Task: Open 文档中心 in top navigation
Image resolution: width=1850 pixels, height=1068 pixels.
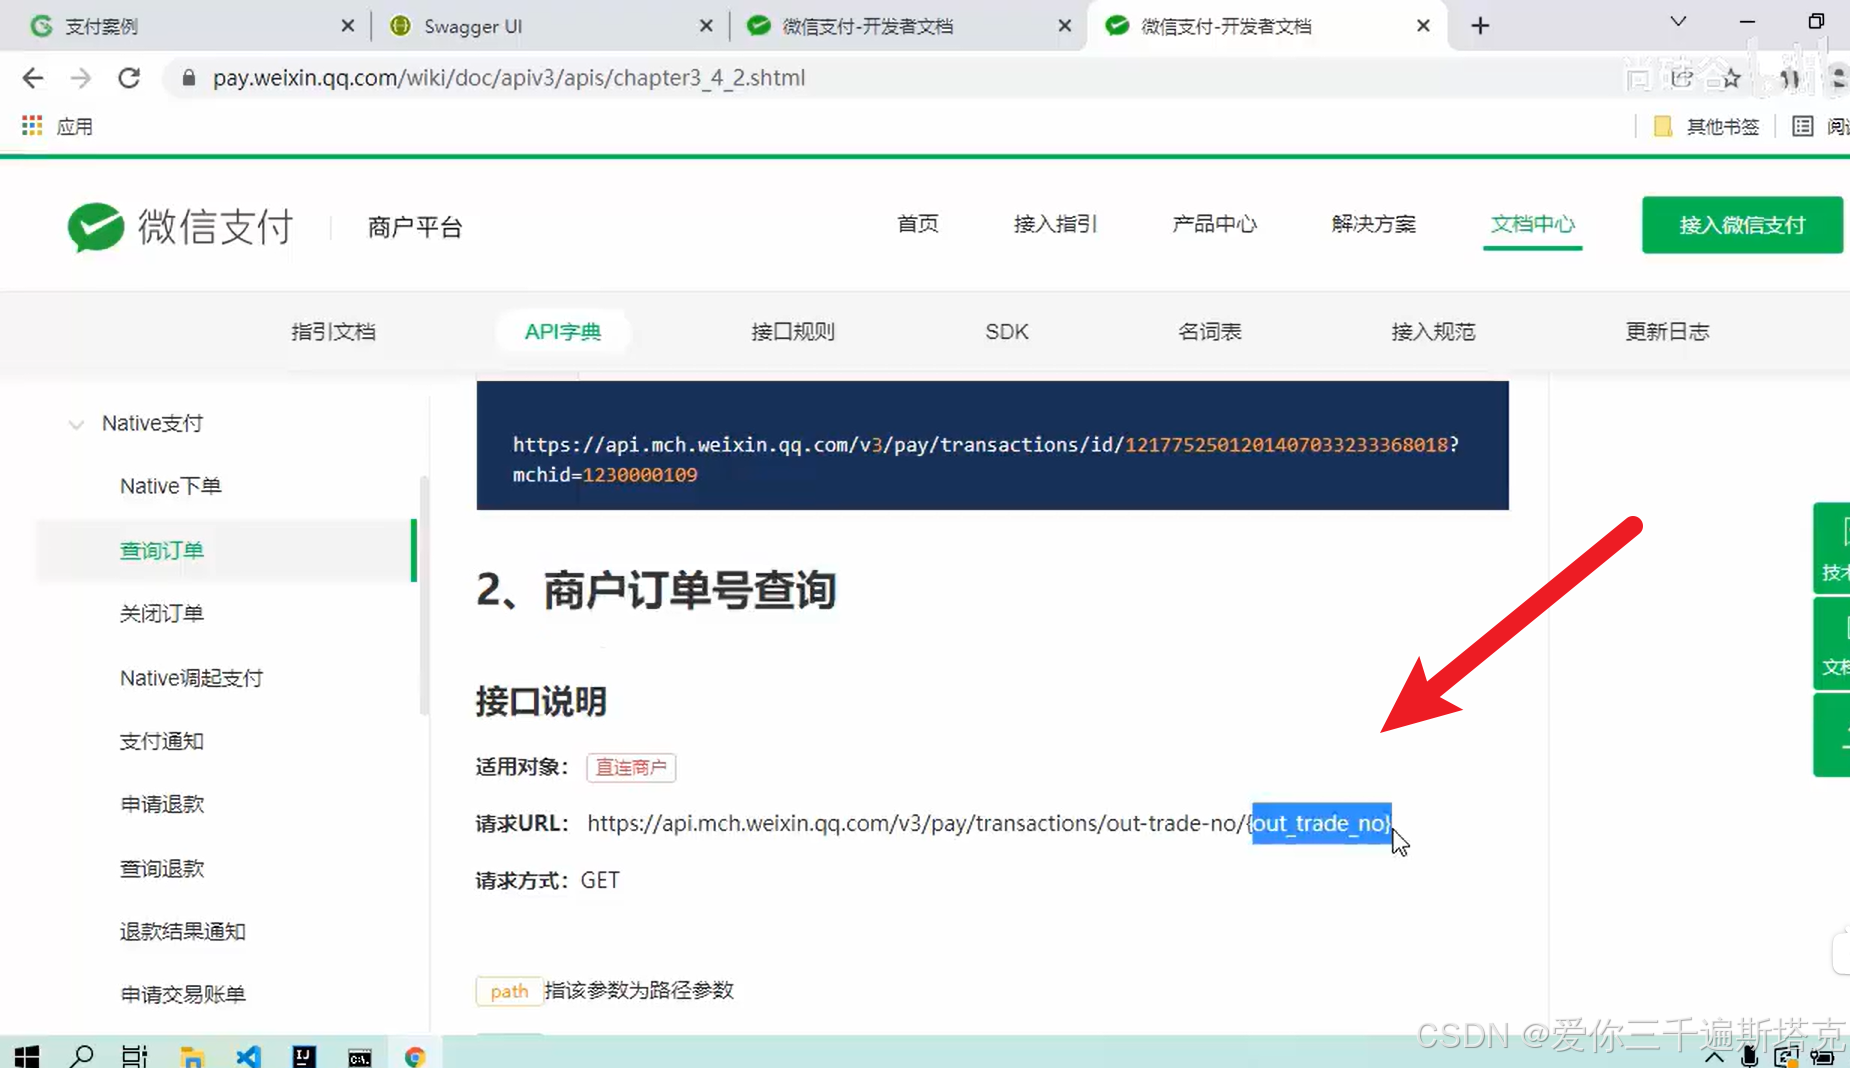Action: point(1532,224)
